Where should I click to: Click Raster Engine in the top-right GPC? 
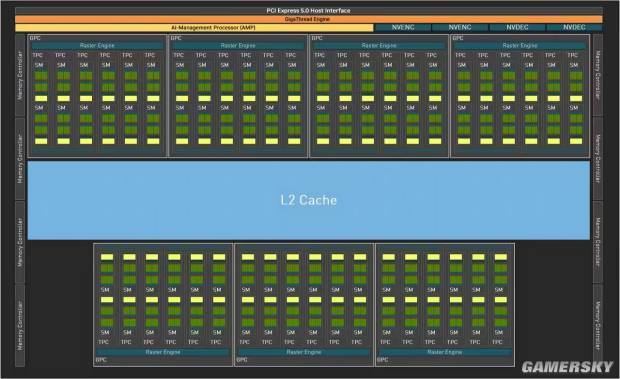(x=520, y=46)
